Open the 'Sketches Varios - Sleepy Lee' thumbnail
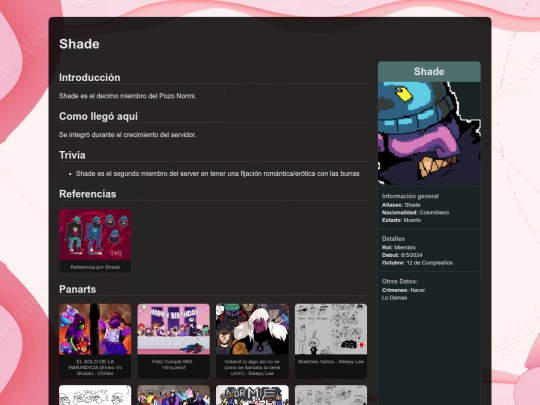This screenshot has height=405, width=540. tap(331, 329)
